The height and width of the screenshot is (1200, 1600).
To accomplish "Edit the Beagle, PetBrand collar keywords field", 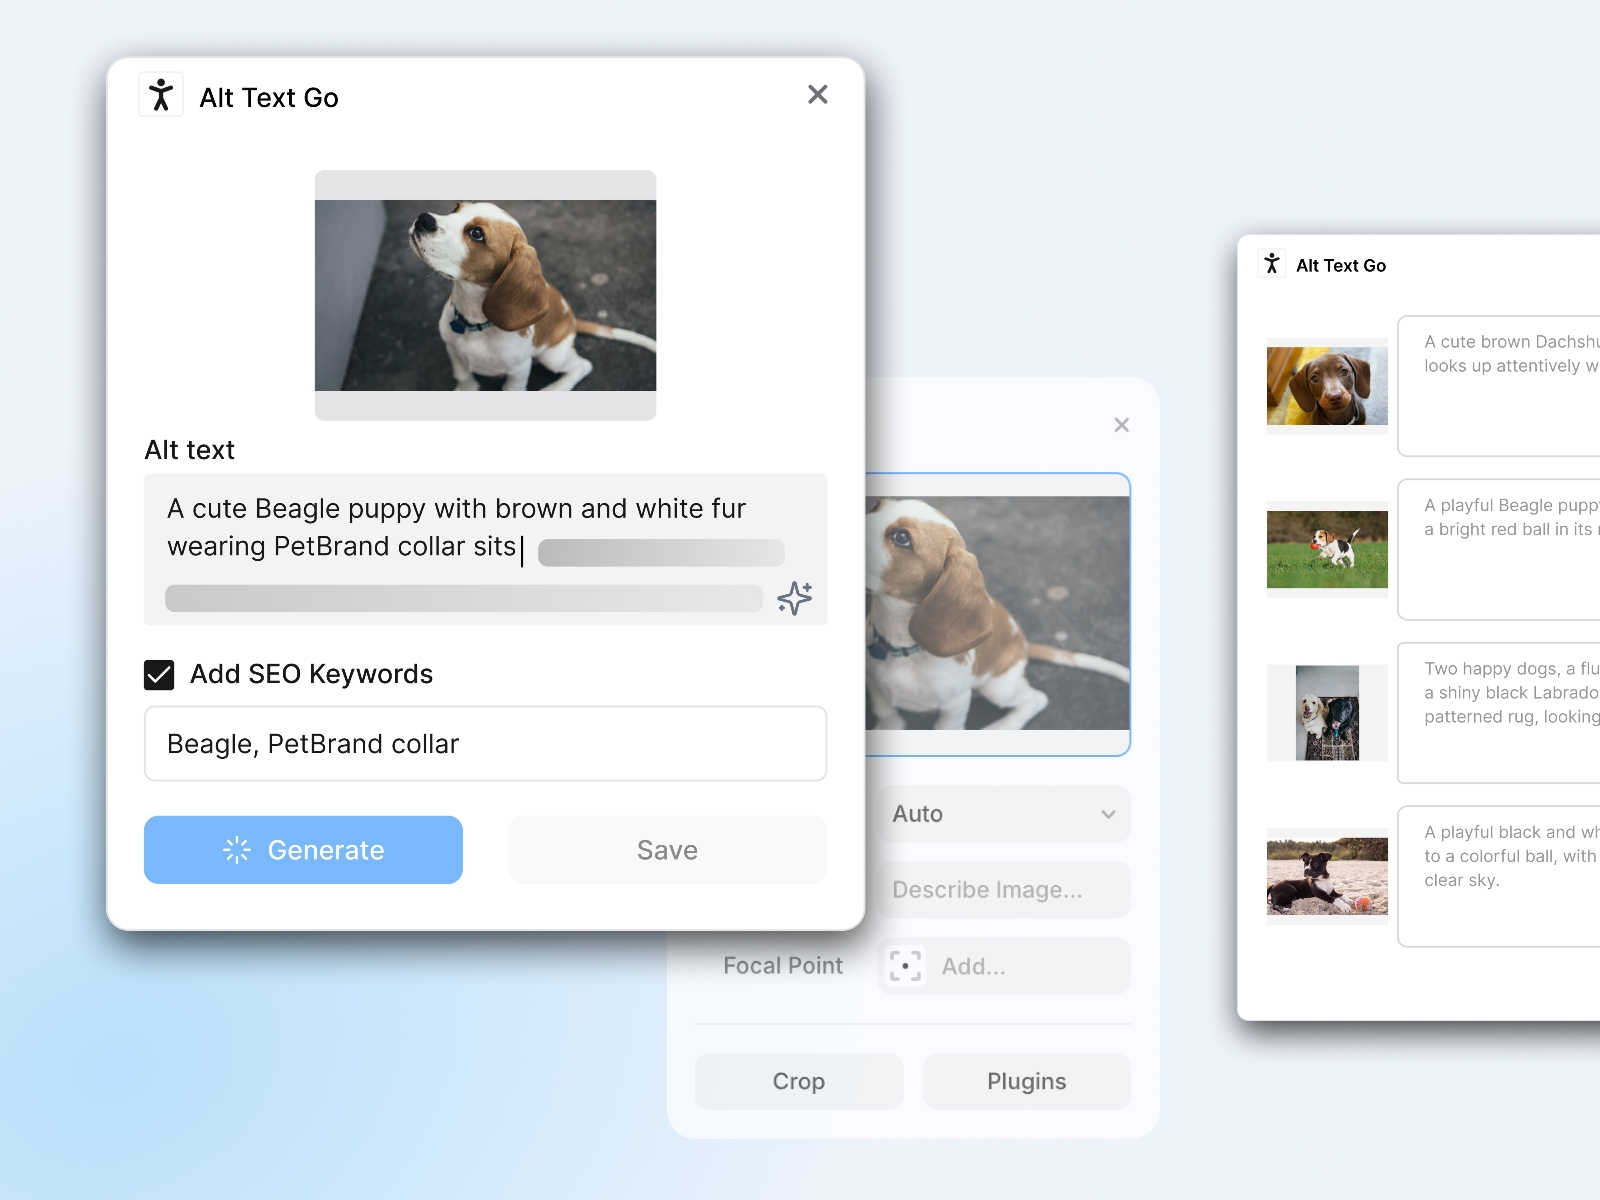I will 485,744.
